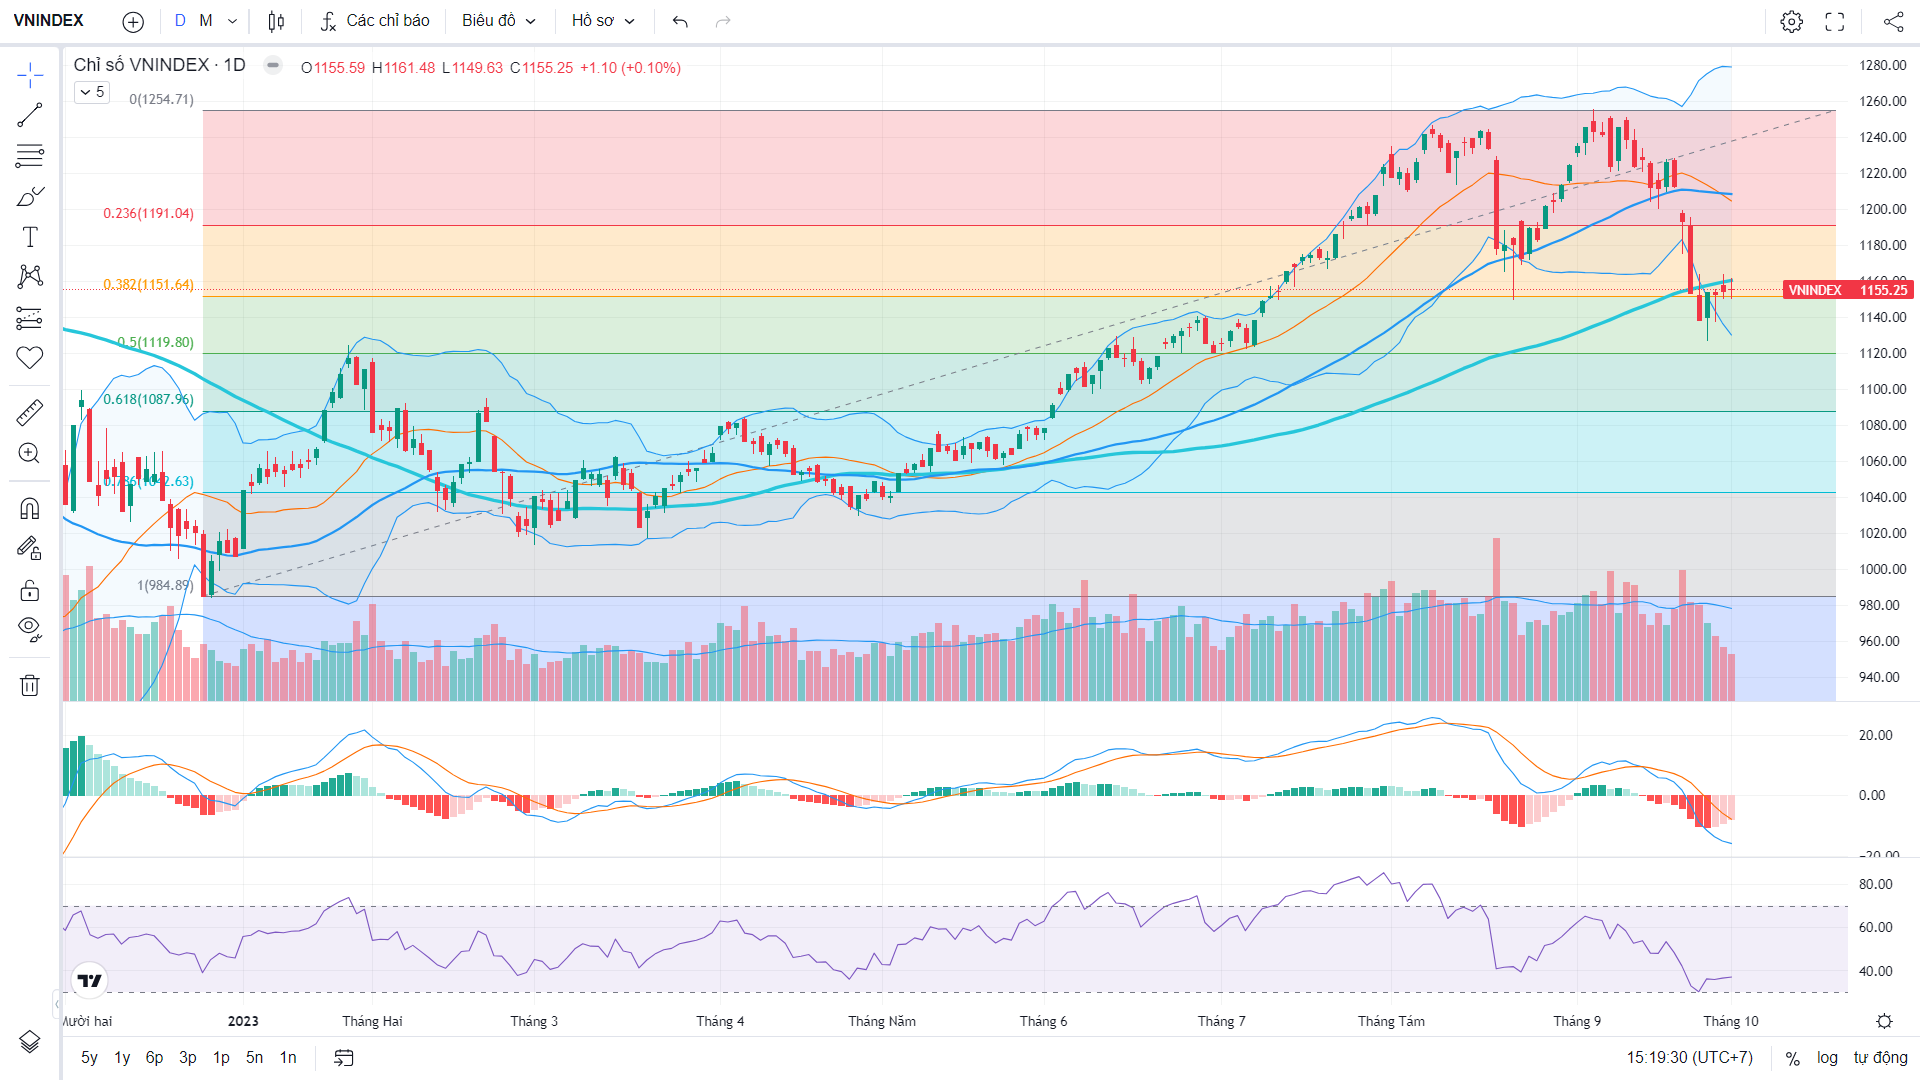The image size is (1920, 1080).
Task: Click the Fibonacci 1(984.89) level label
Action: 165,585
